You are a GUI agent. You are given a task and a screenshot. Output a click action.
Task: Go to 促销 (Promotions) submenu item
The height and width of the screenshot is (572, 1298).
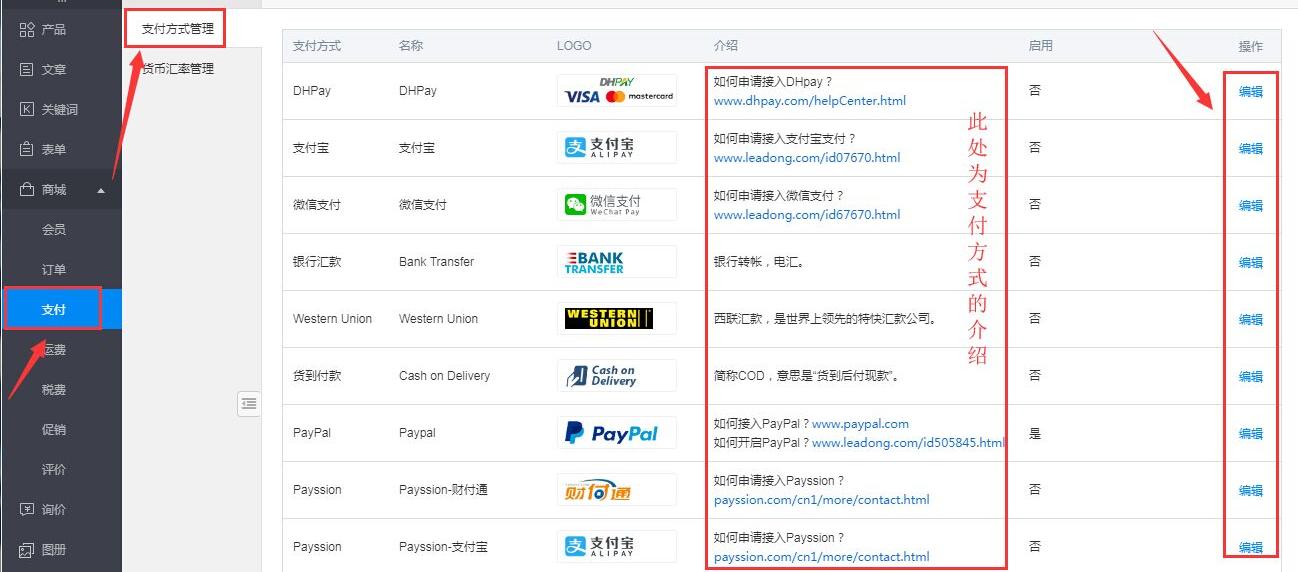pos(54,430)
